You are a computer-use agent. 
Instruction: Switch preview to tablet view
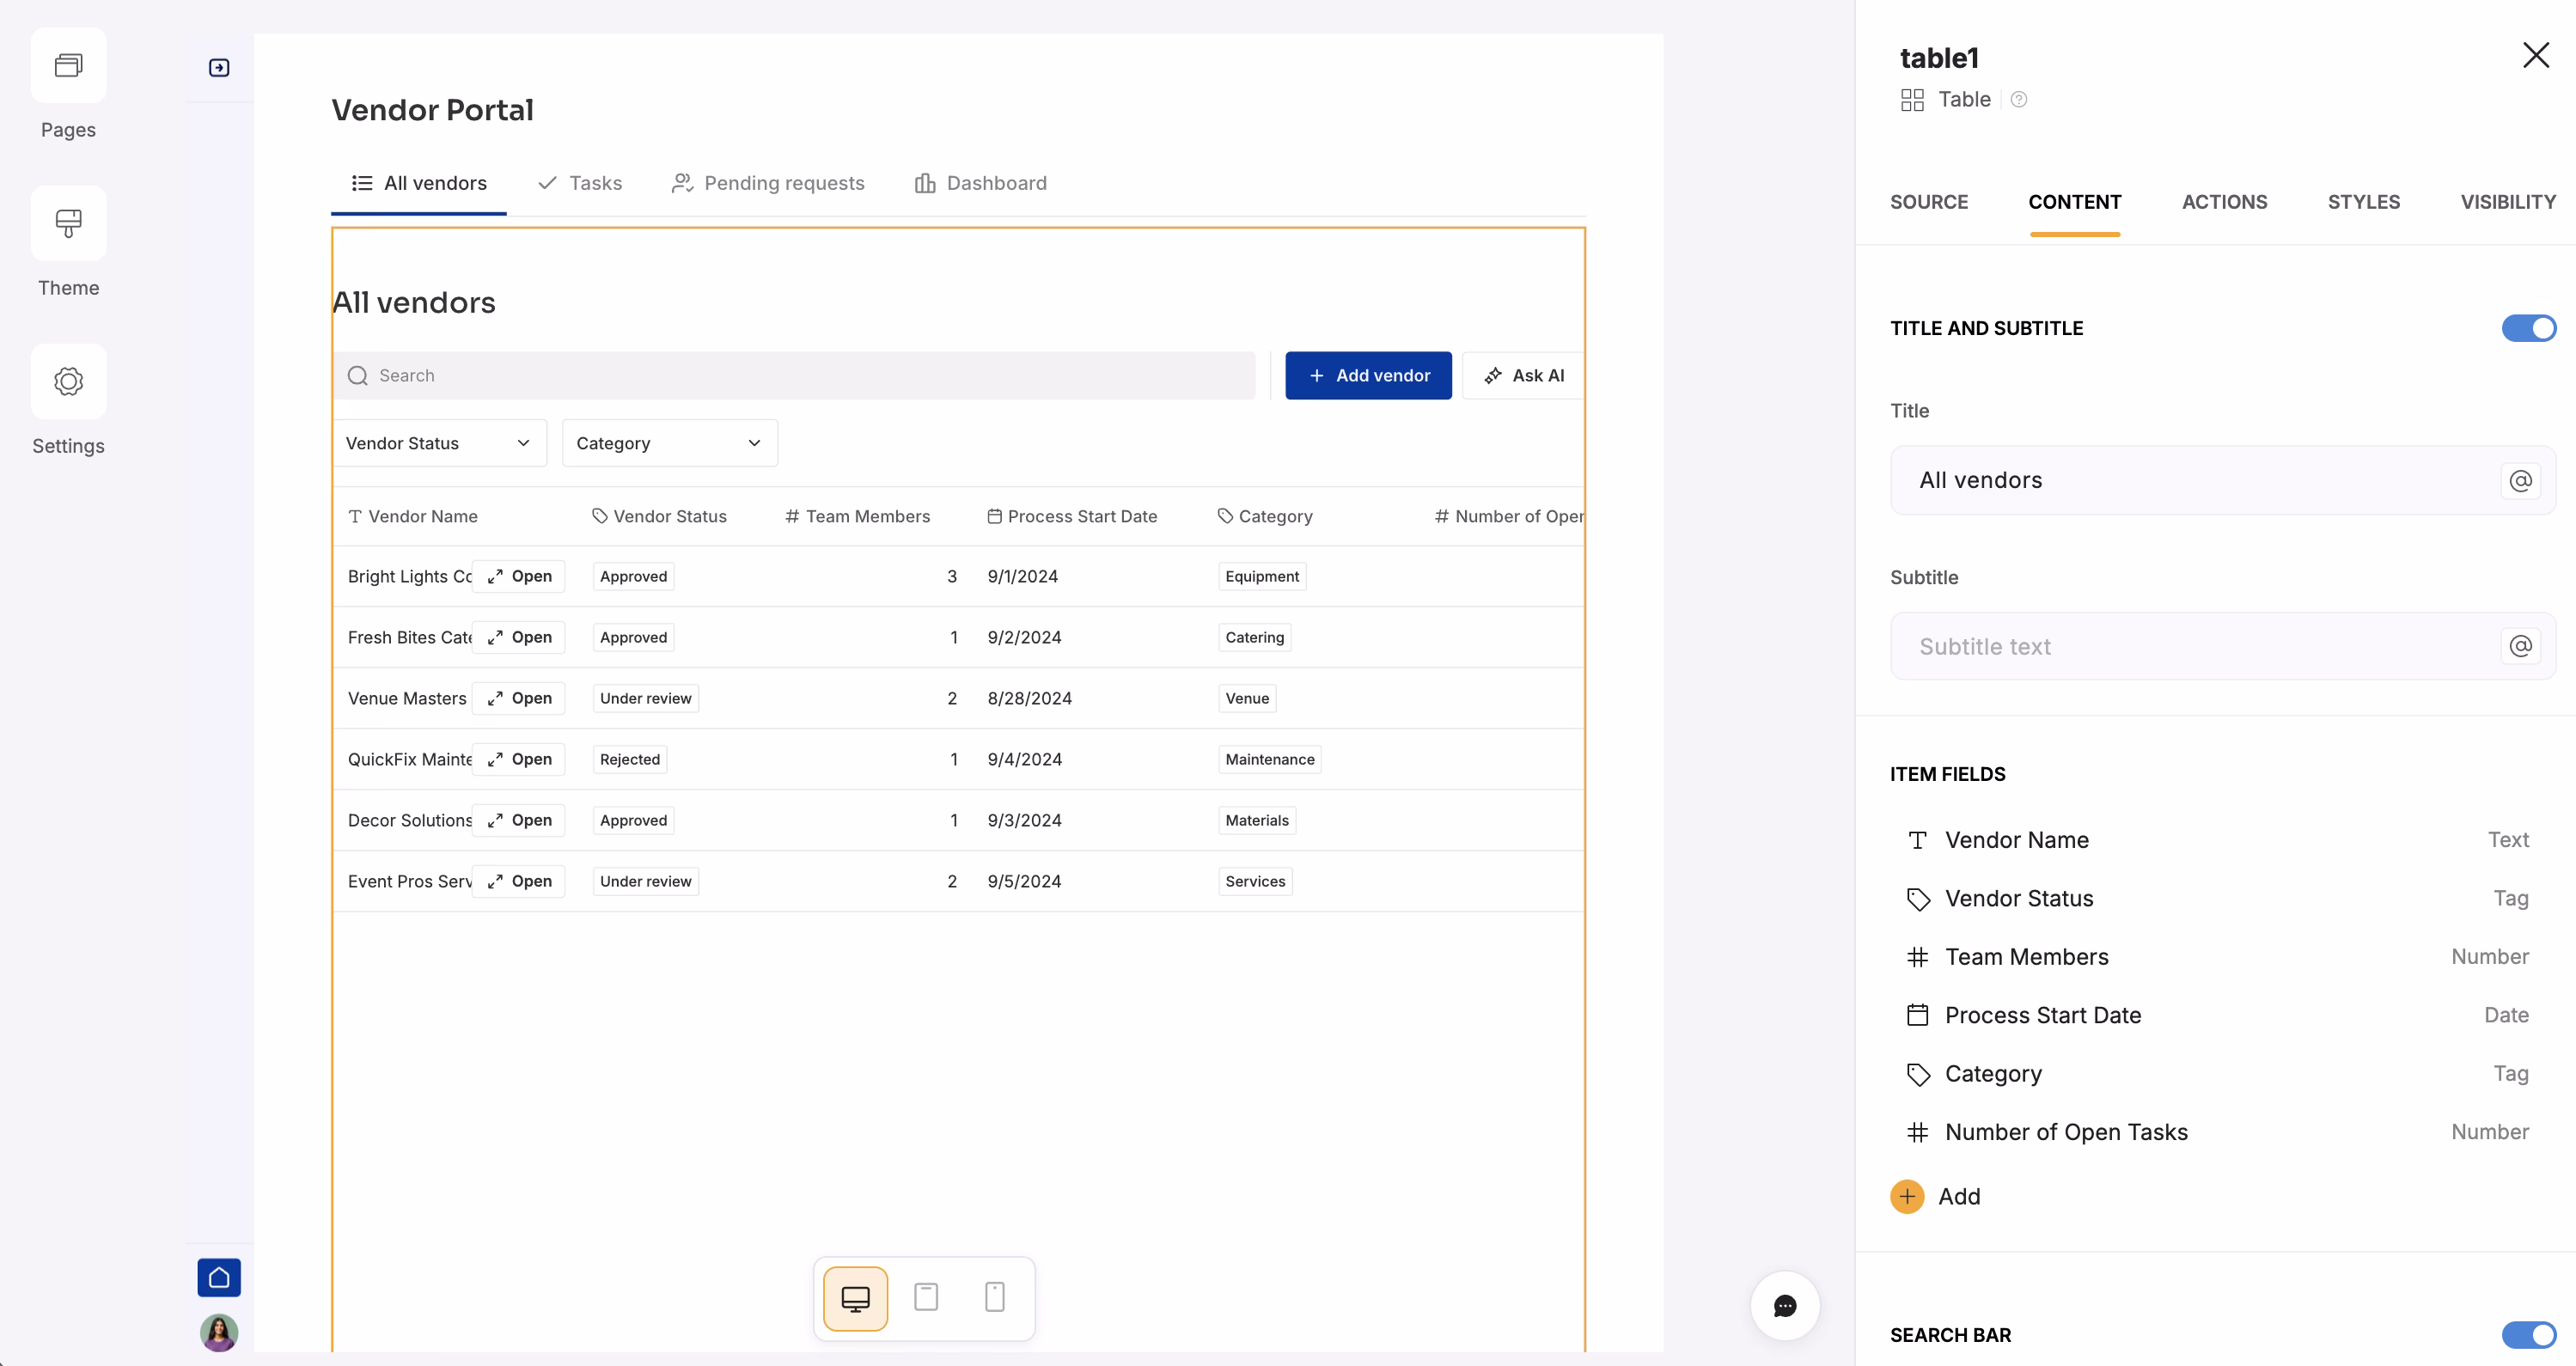pos(925,1297)
